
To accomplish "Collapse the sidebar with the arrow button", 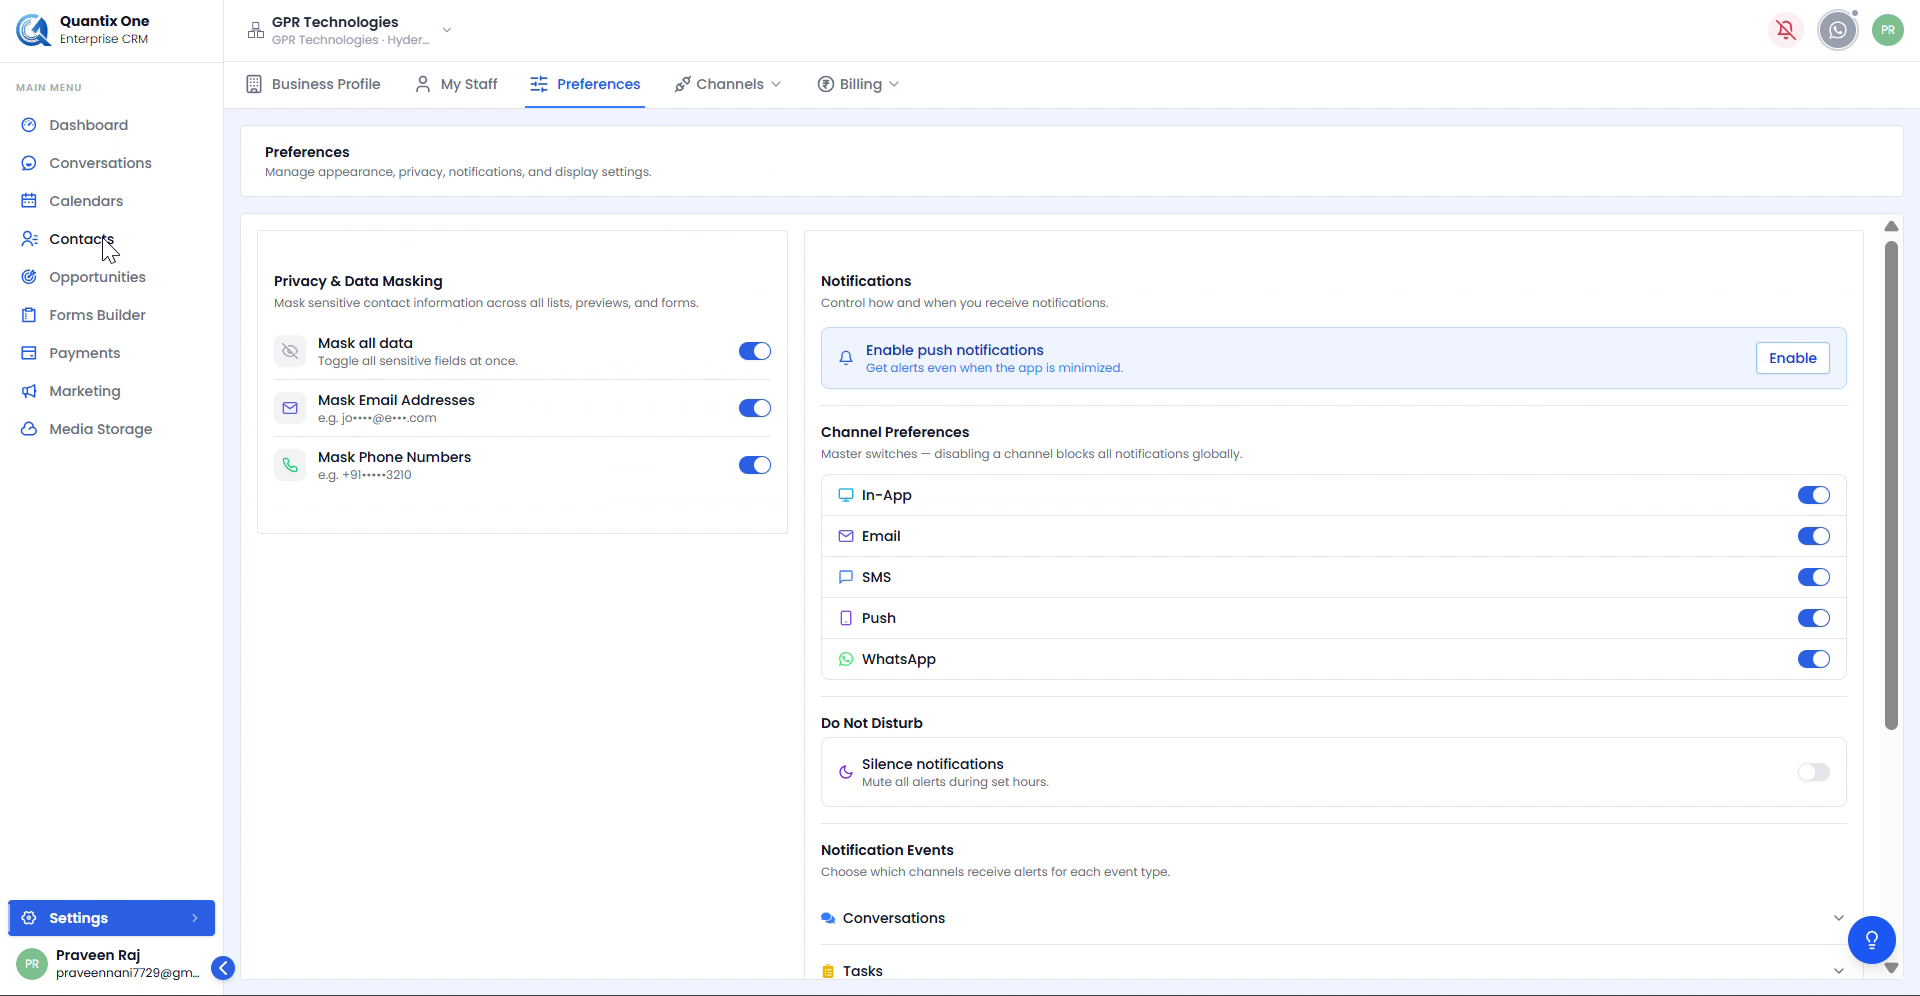I will (223, 968).
